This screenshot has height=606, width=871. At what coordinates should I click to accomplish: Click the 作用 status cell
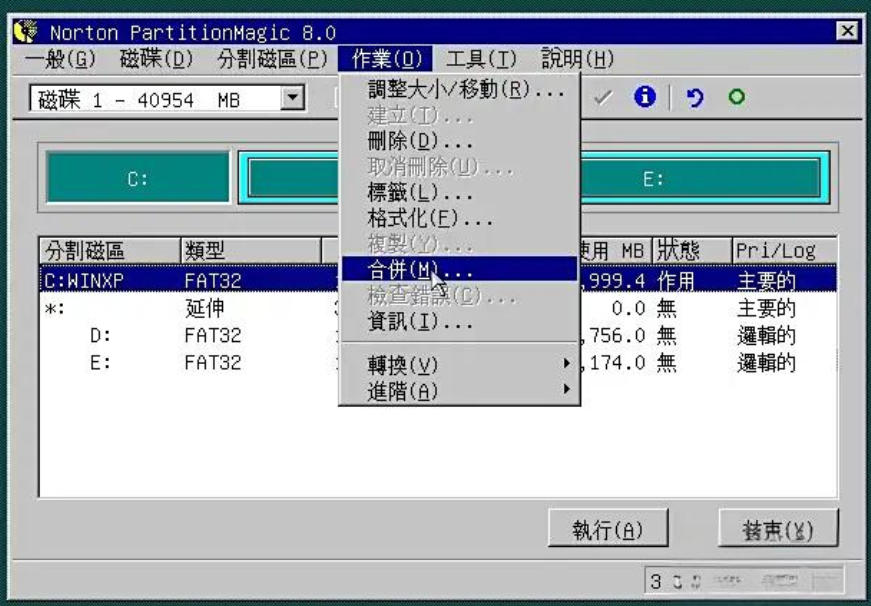675,281
